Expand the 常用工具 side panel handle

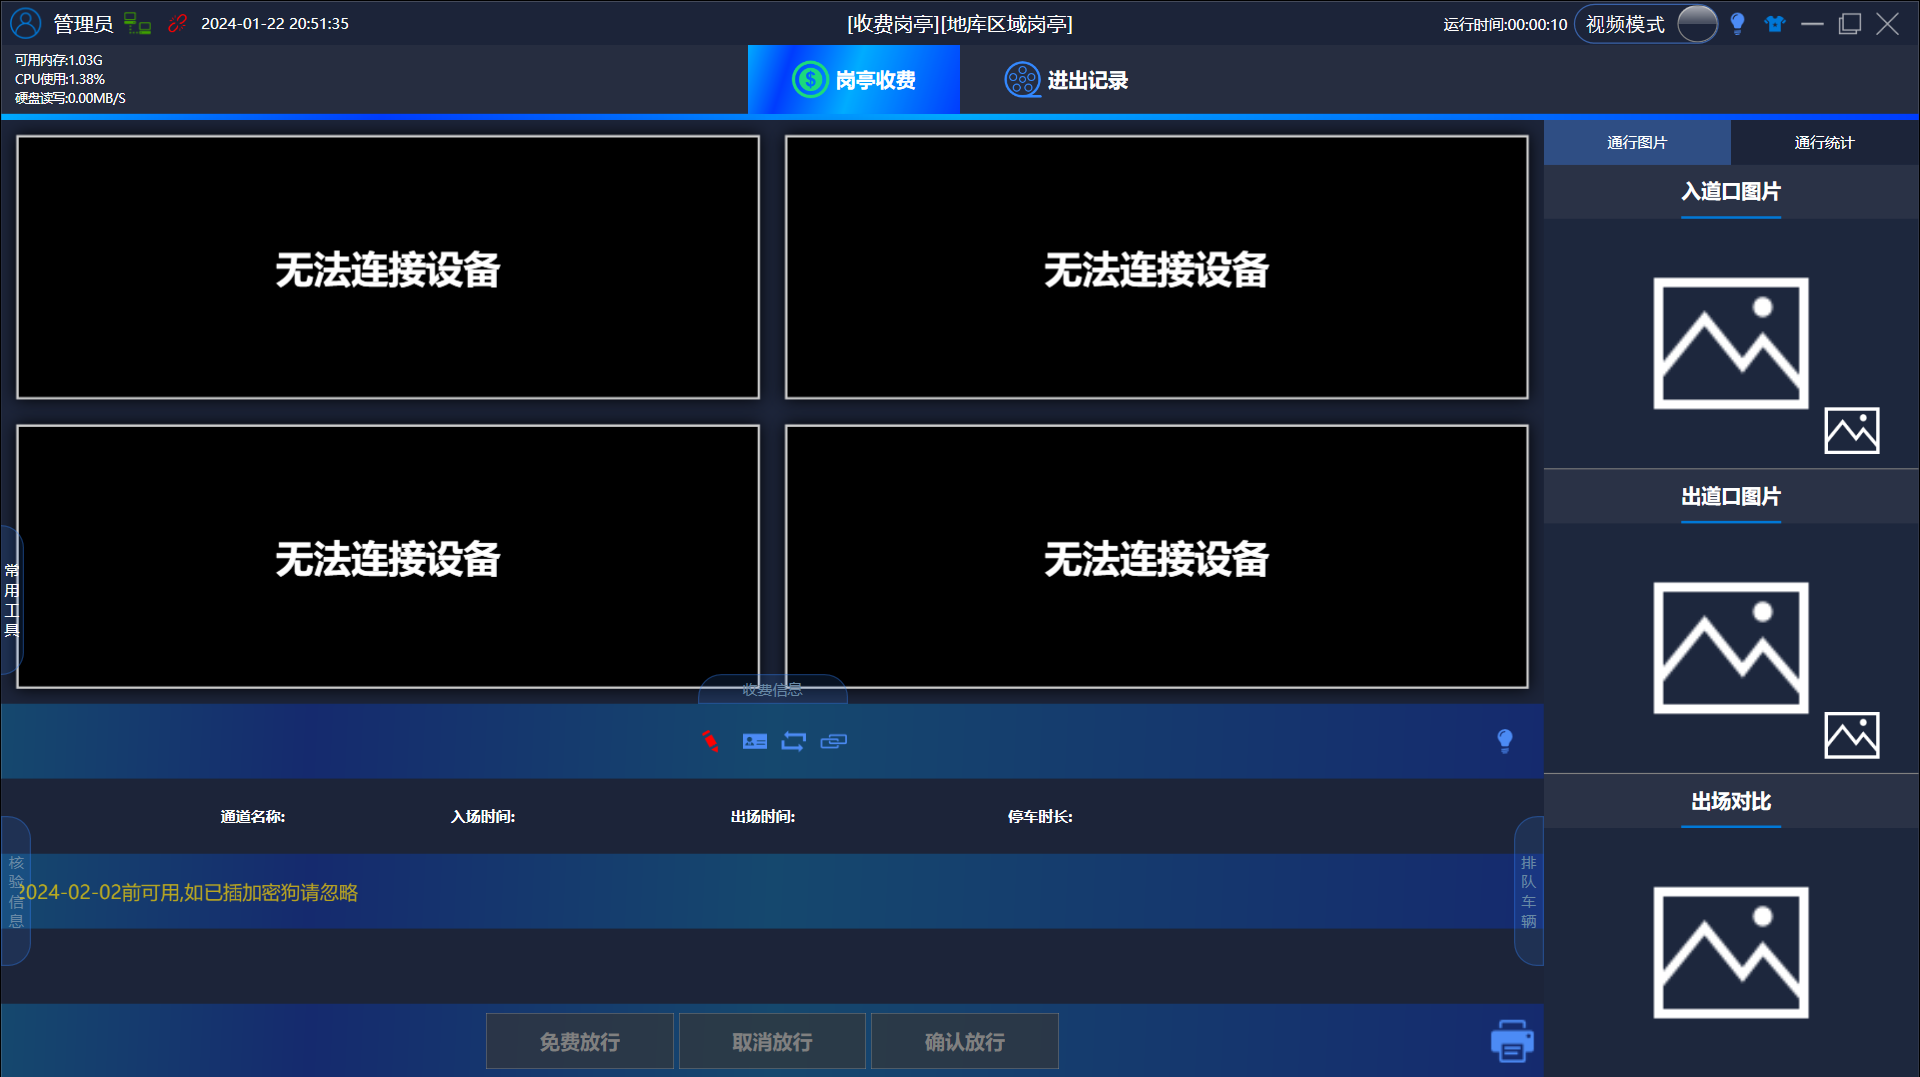(11, 599)
